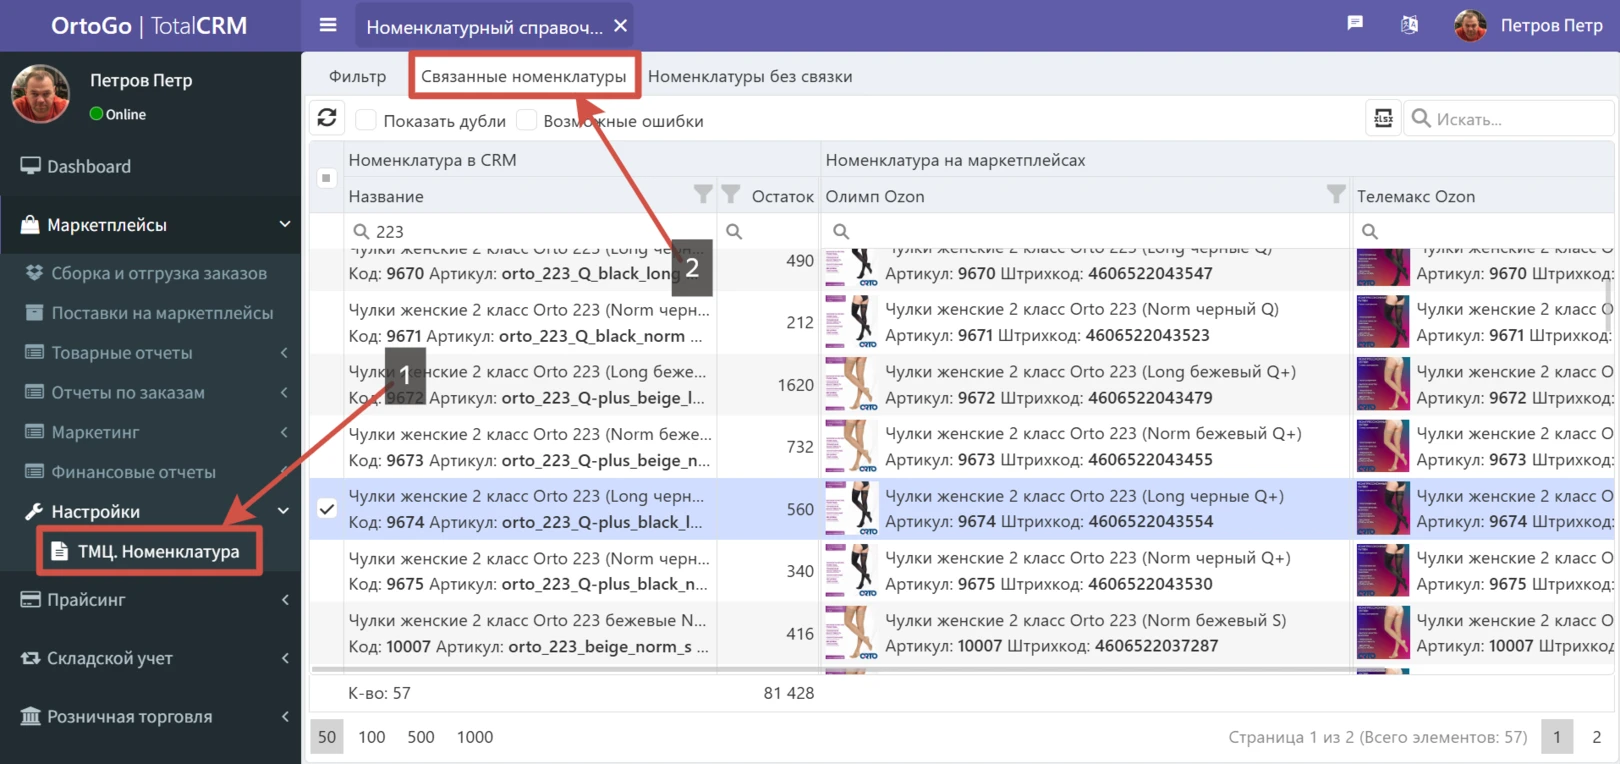The width and height of the screenshot is (1620, 764).
Task: Select row with Код 9671
Action: [x=327, y=322]
